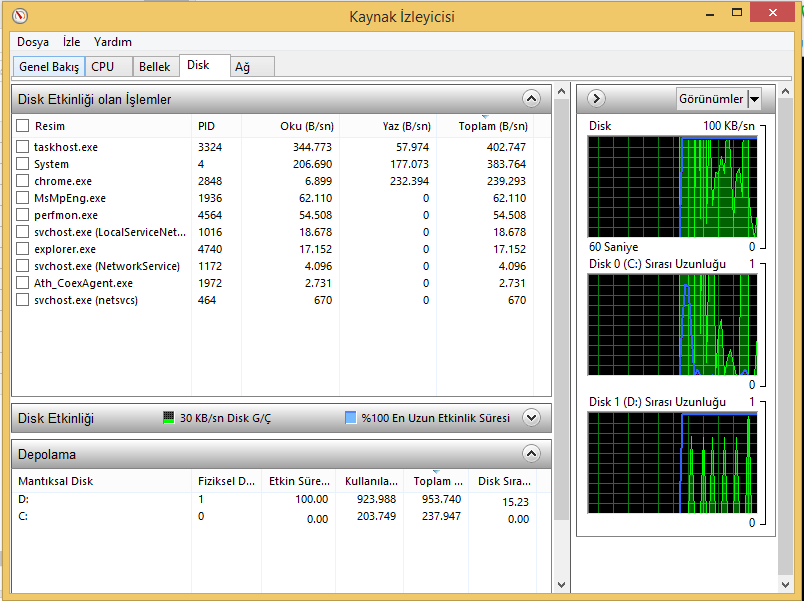Open the İzle menu
The width and height of the screenshot is (804, 601).
coord(71,42)
